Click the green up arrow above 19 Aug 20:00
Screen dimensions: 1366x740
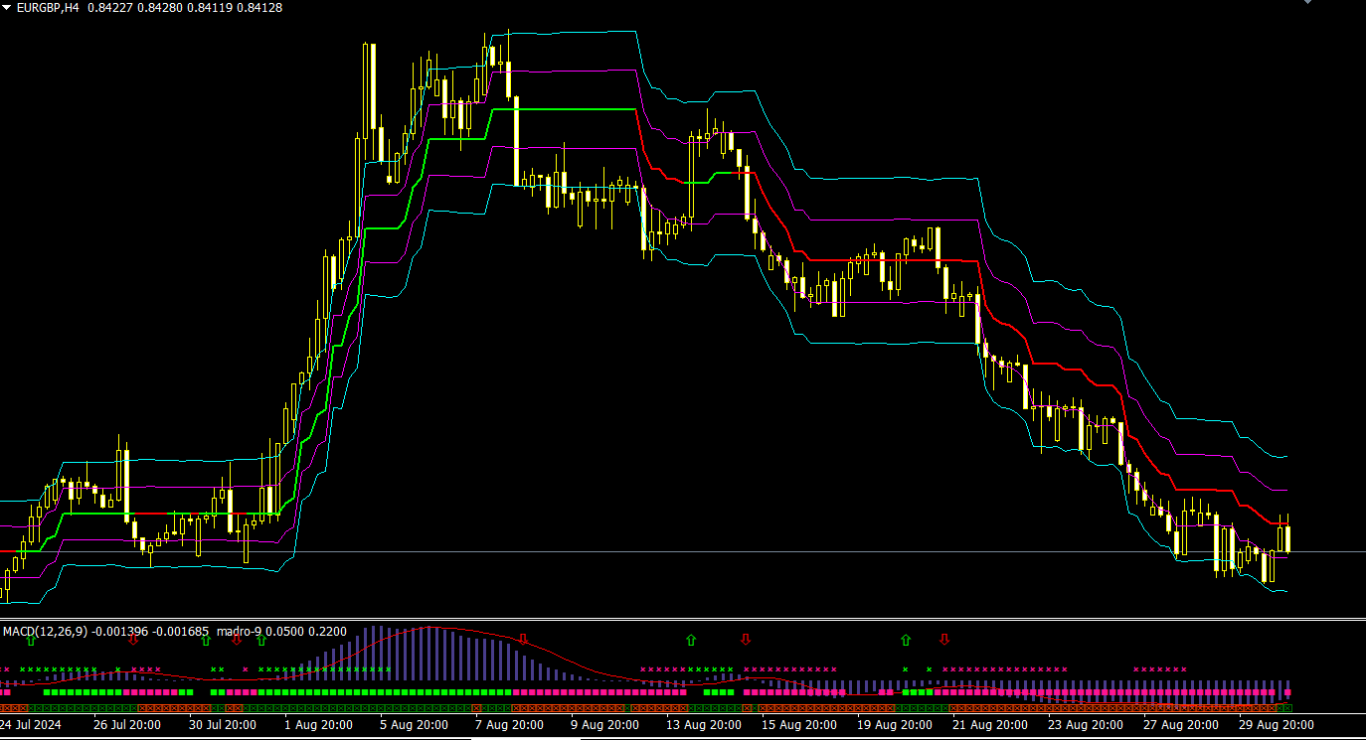[906, 639]
